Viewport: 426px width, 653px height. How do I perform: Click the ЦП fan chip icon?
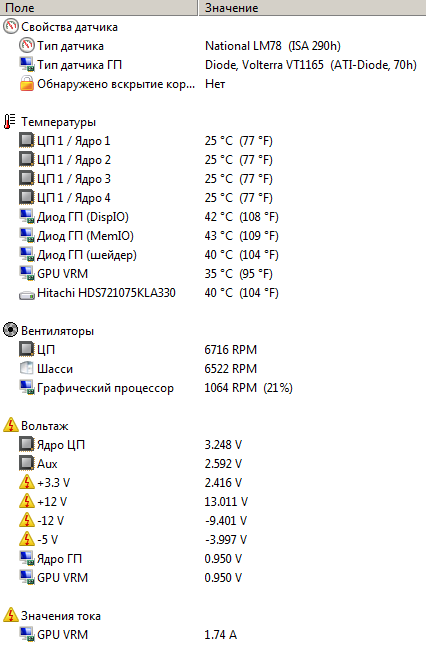pyautogui.click(x=27, y=349)
